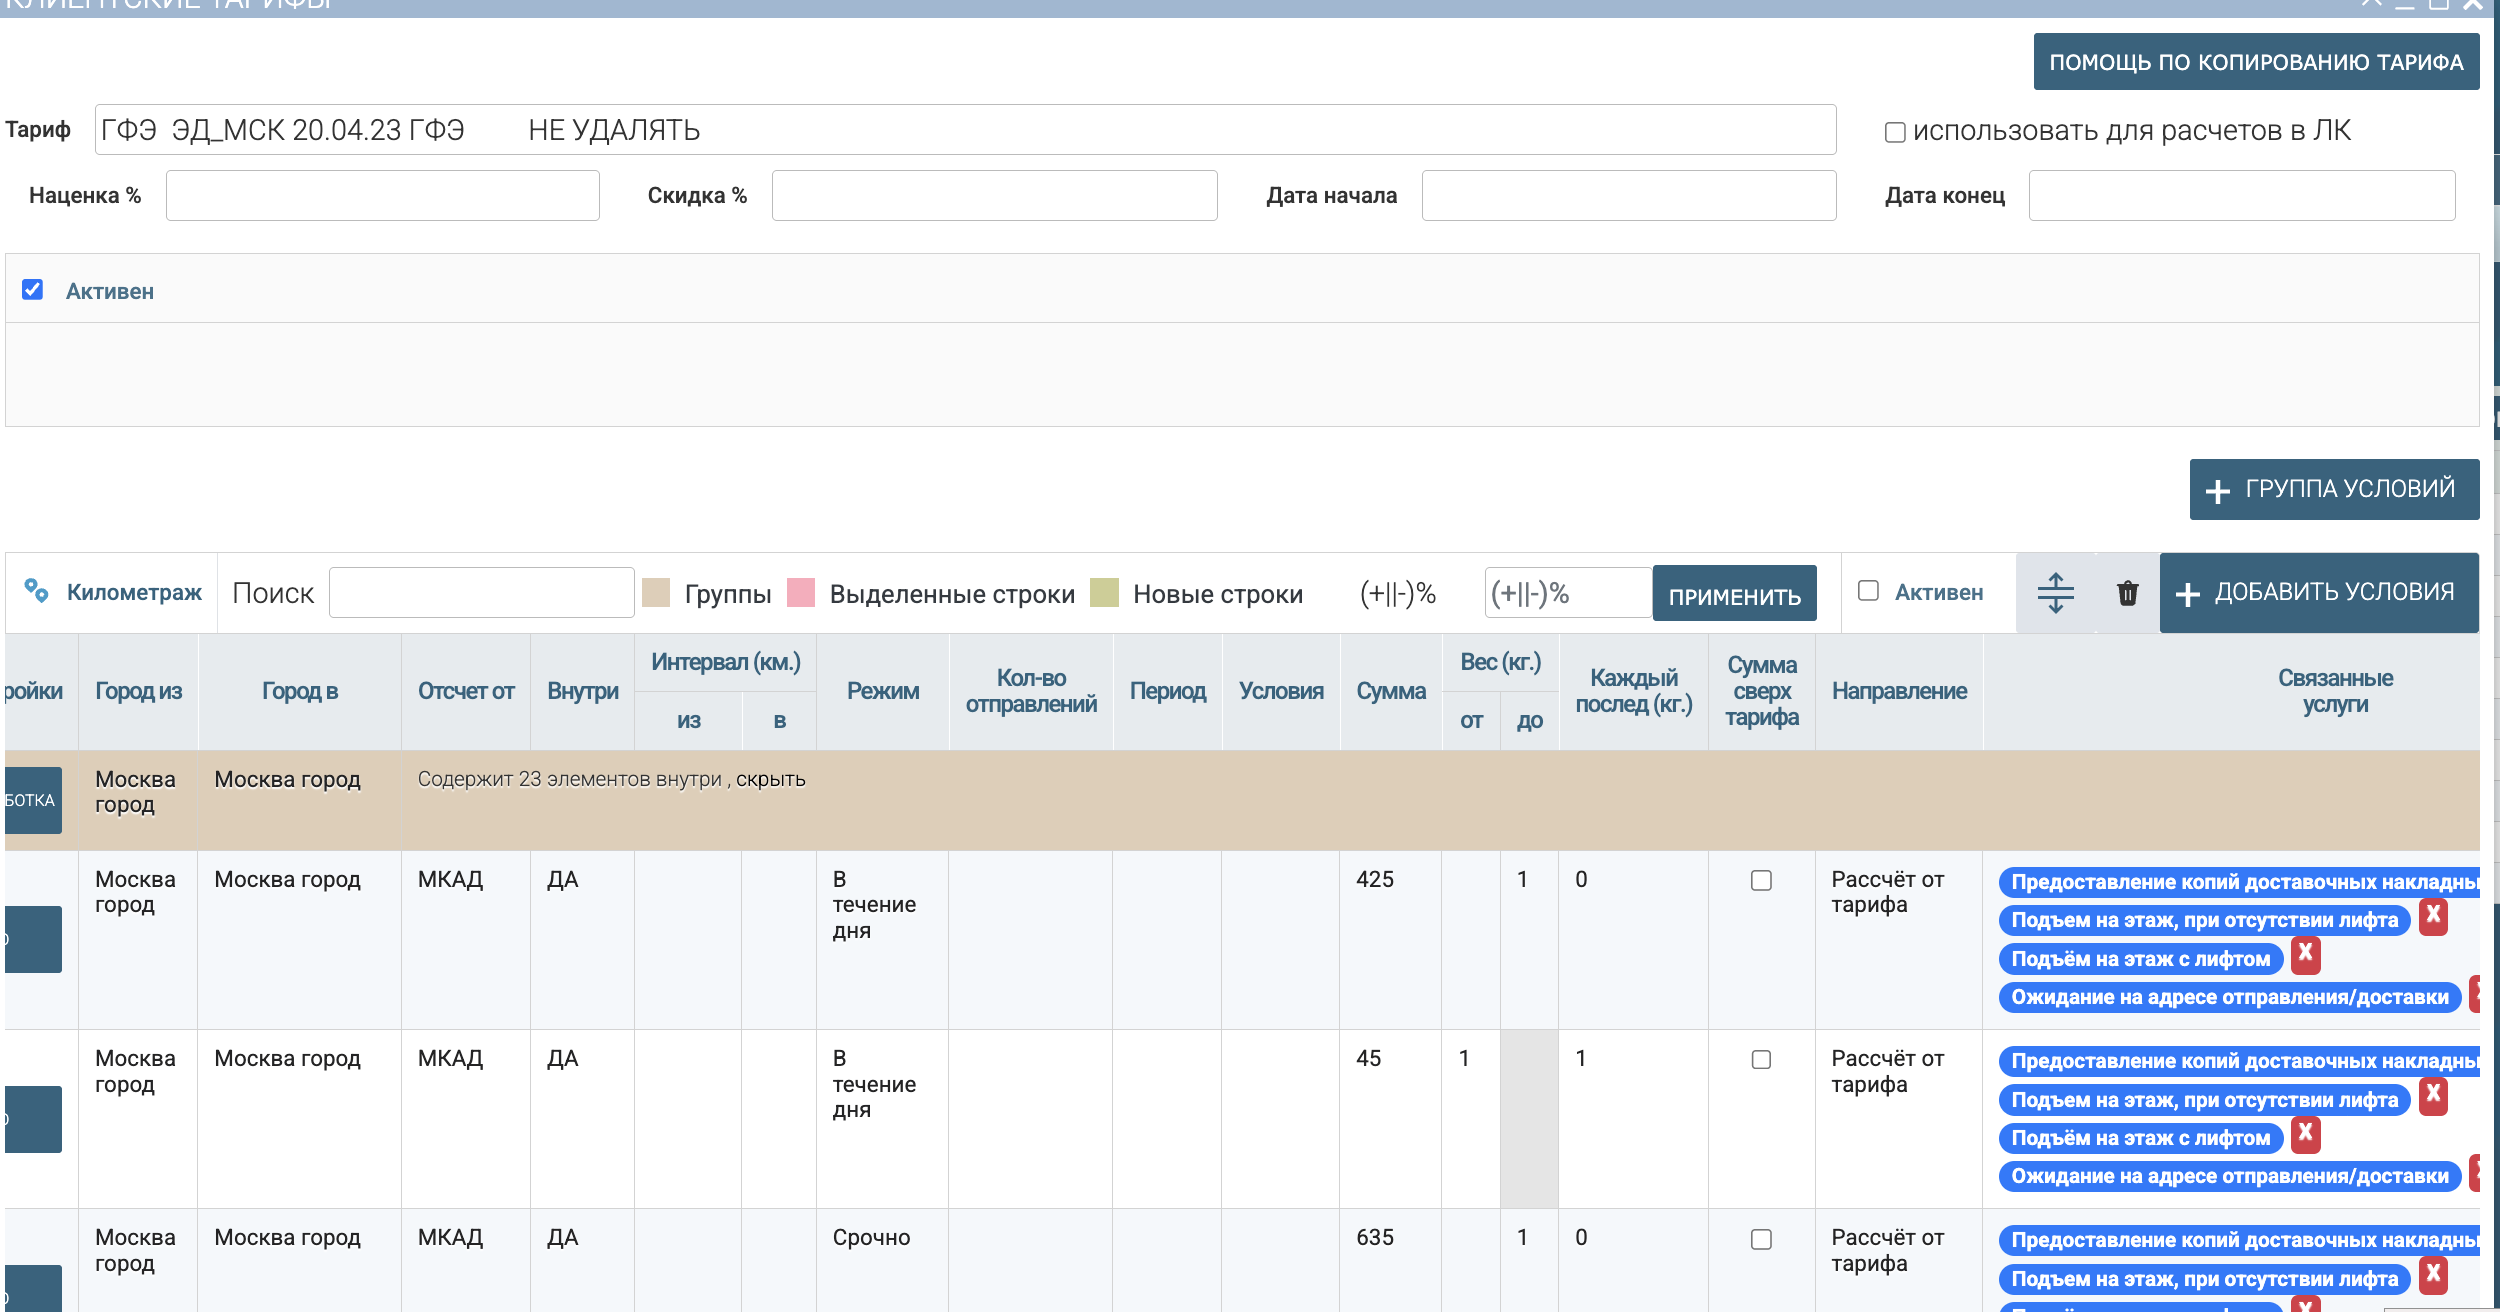Remove 'Подъём на этаж с лифтом' tag in the 45 sum row
The height and width of the screenshot is (1312, 2500).
2306,1134
